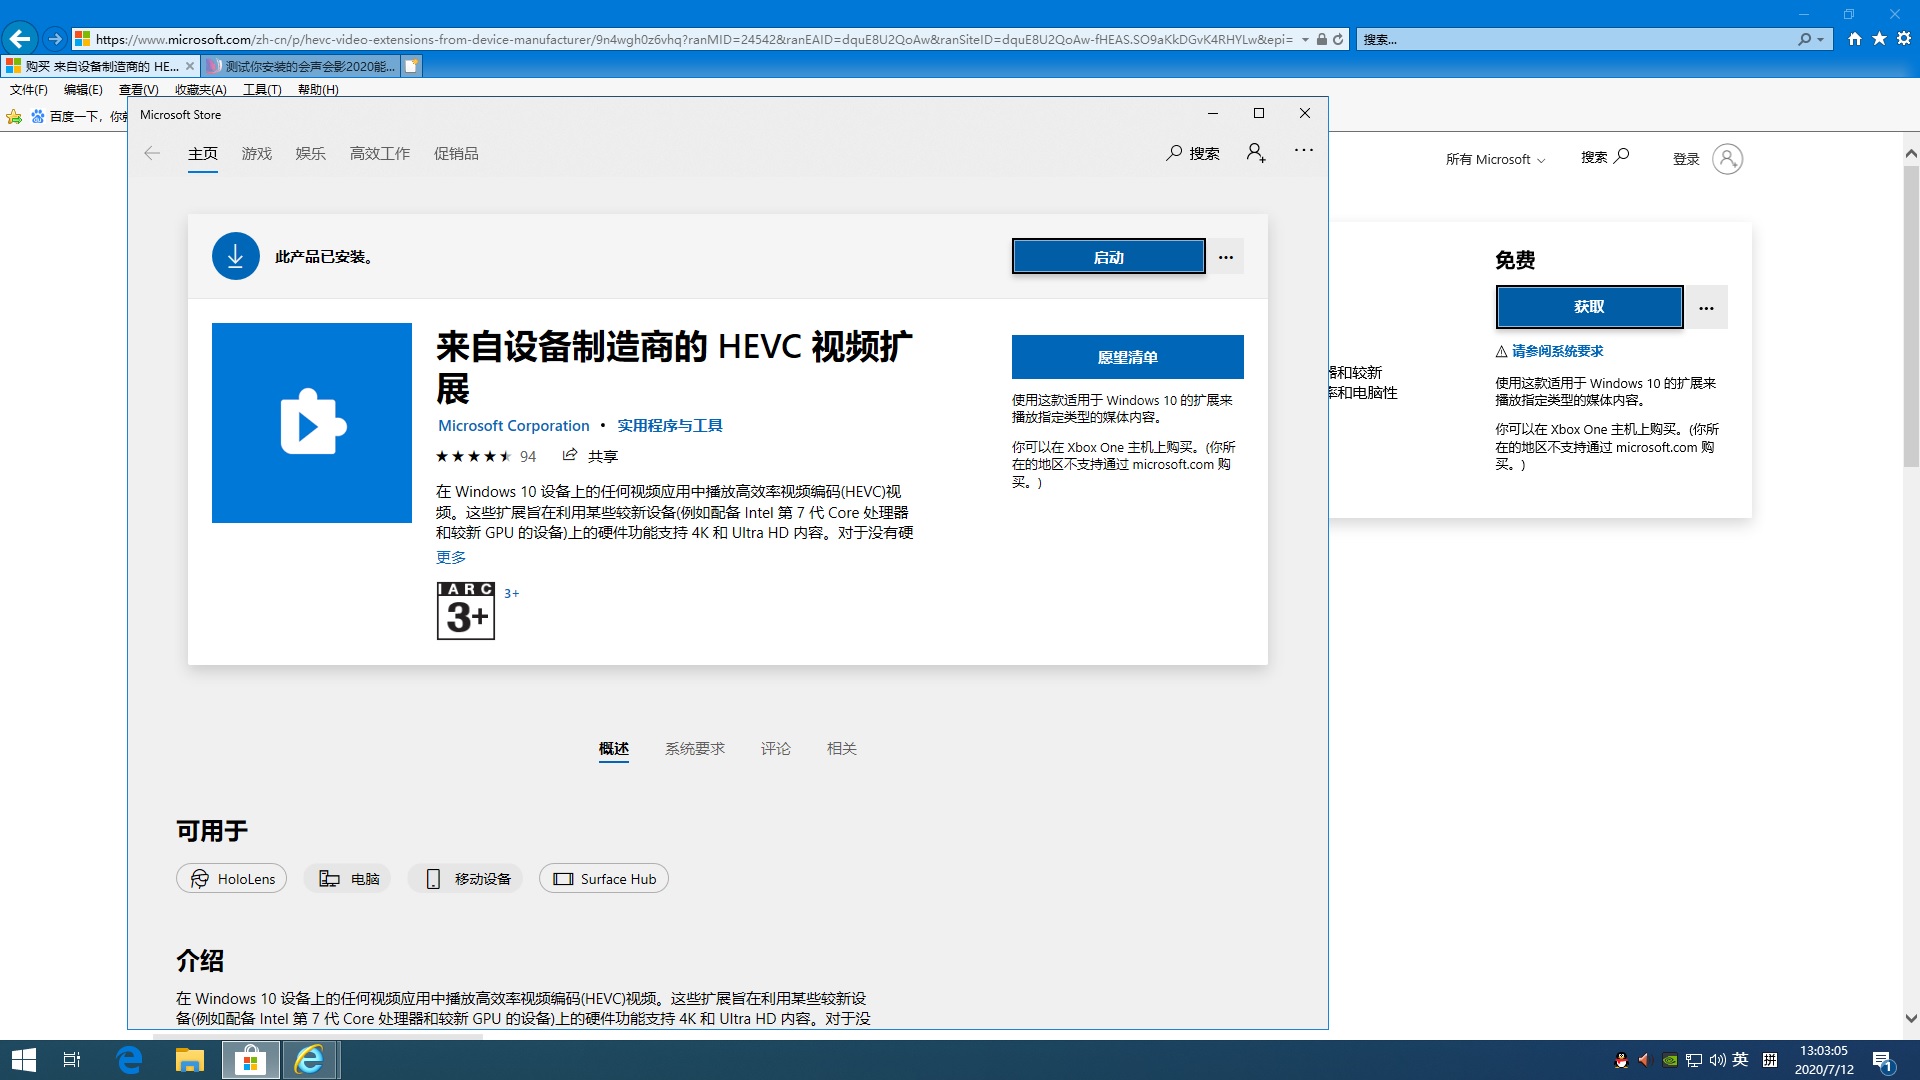Click the 电脑 device chip

(348, 878)
